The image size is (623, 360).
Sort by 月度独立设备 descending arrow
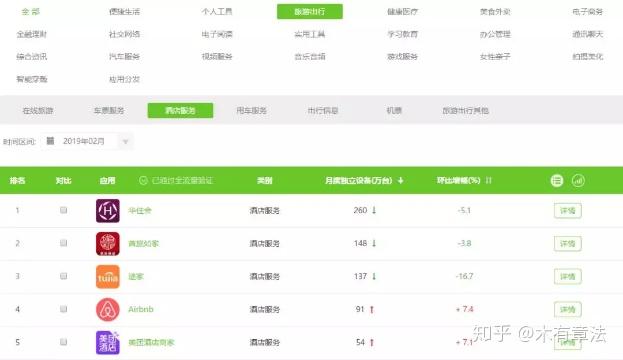pyautogui.click(x=400, y=181)
